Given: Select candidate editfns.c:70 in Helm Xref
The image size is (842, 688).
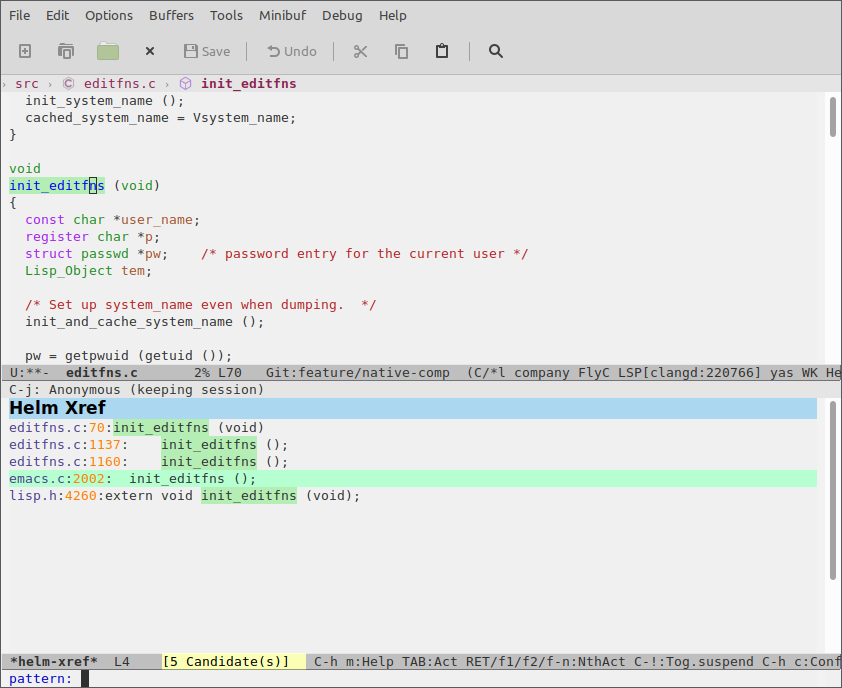Looking at the screenshot, I should tap(412, 428).
